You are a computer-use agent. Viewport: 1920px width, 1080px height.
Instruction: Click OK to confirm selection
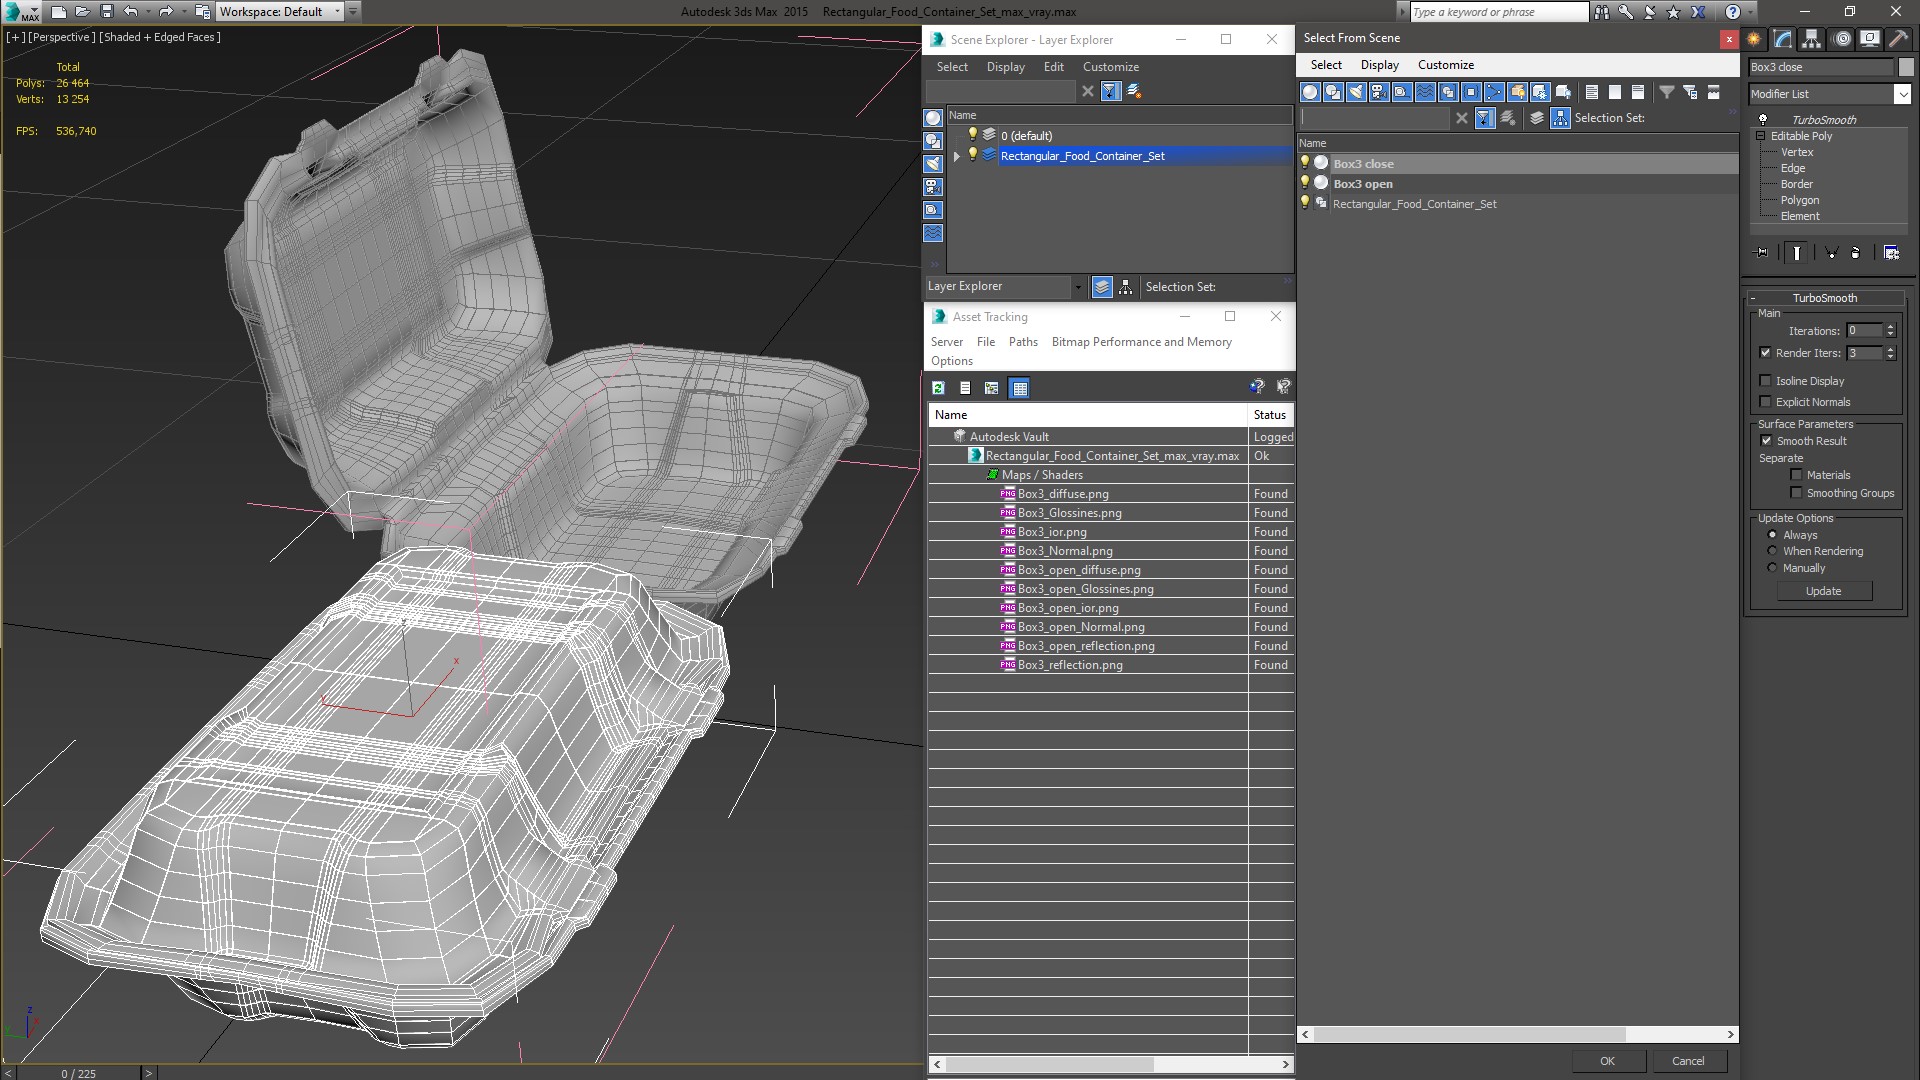1605,1060
